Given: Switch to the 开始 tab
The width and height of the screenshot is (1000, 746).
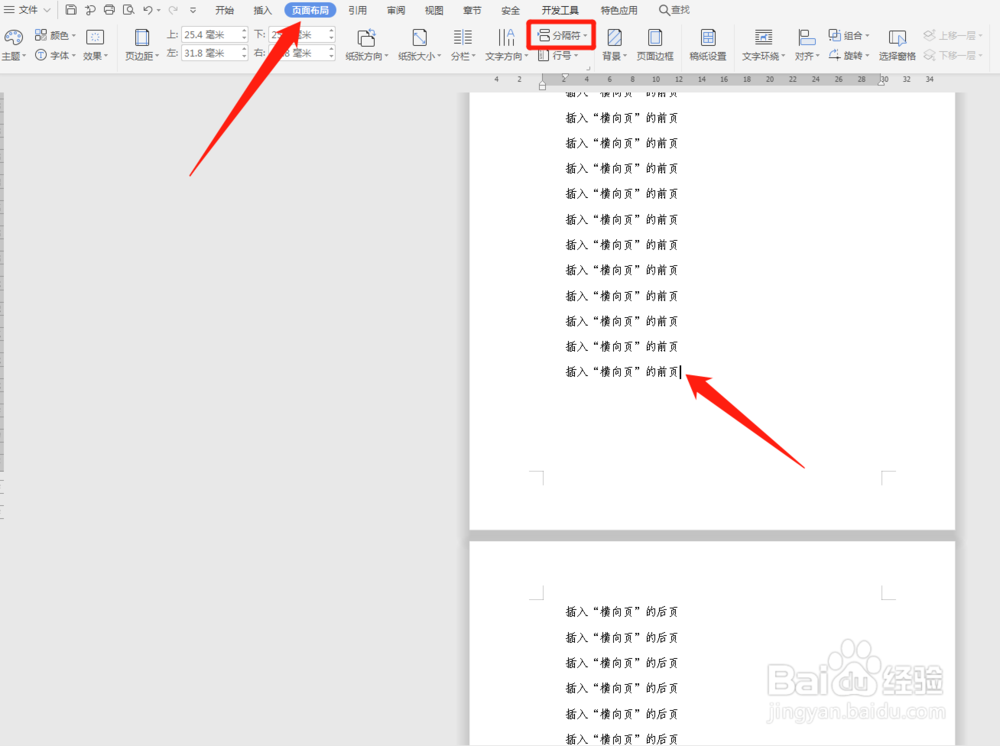Looking at the screenshot, I should point(224,10).
